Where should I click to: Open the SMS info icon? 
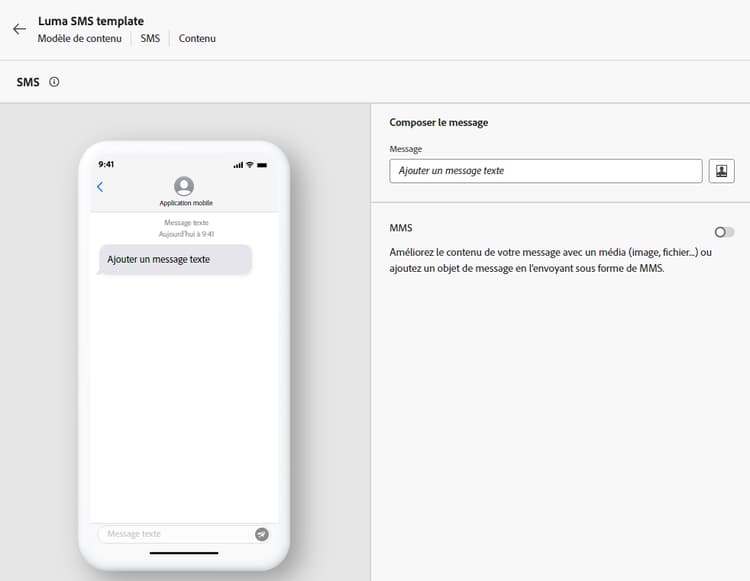[54, 82]
